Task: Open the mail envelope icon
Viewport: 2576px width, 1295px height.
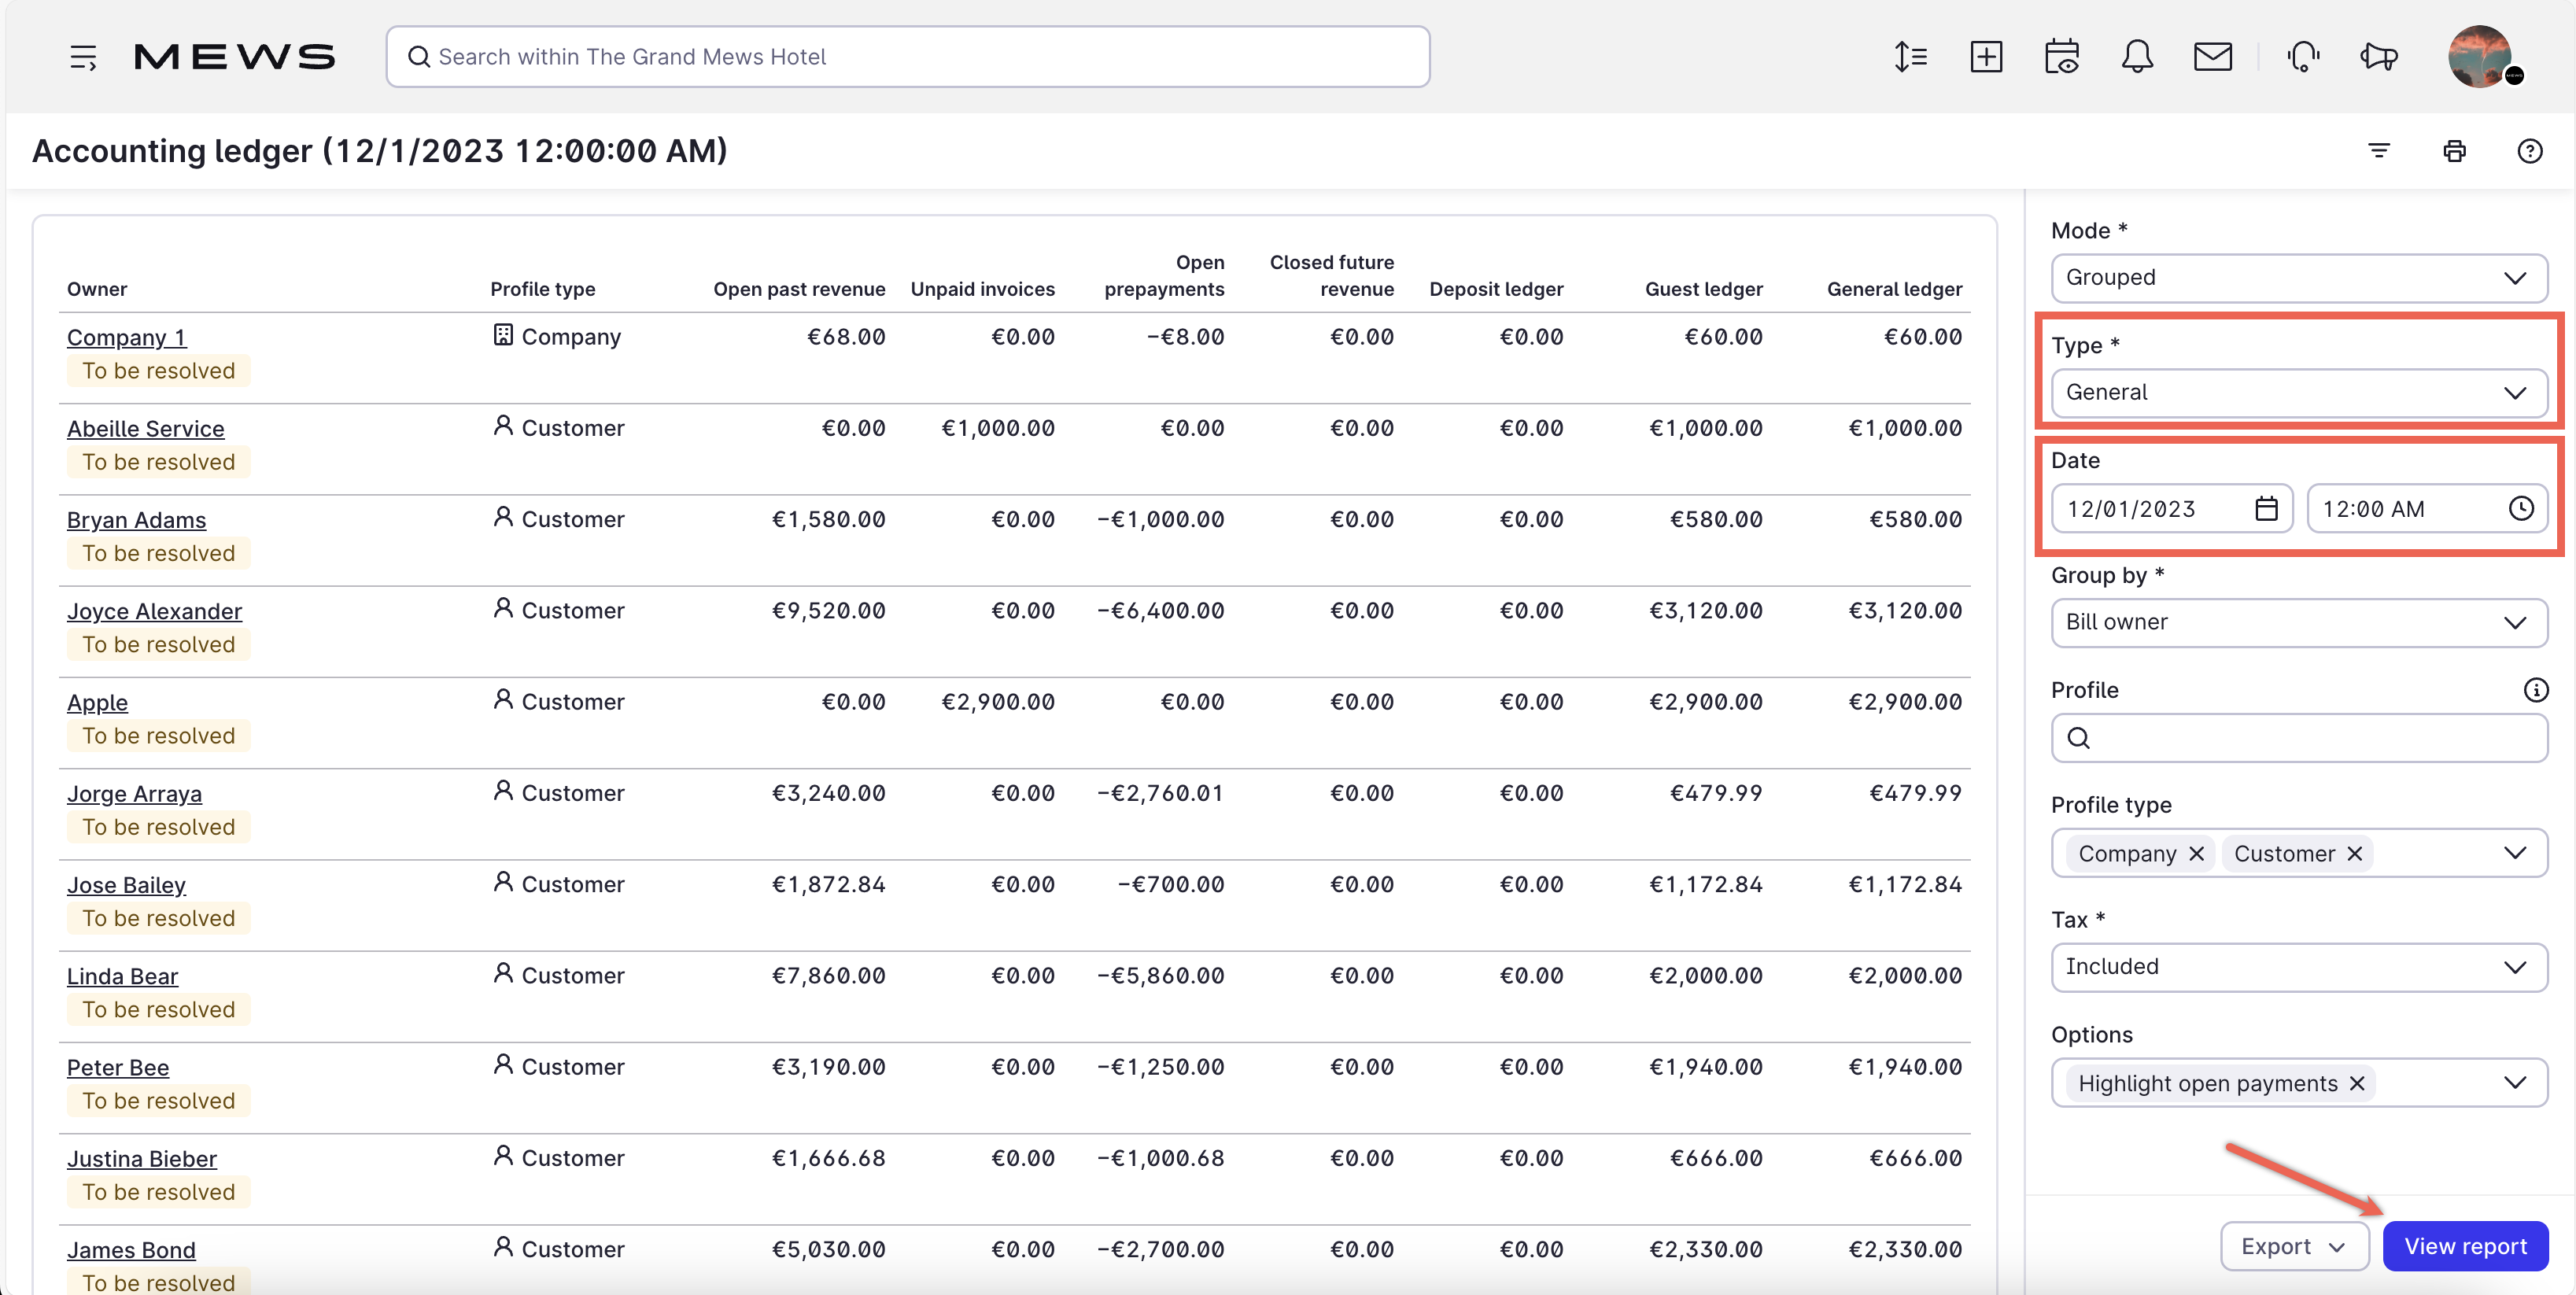Action: [x=2212, y=57]
